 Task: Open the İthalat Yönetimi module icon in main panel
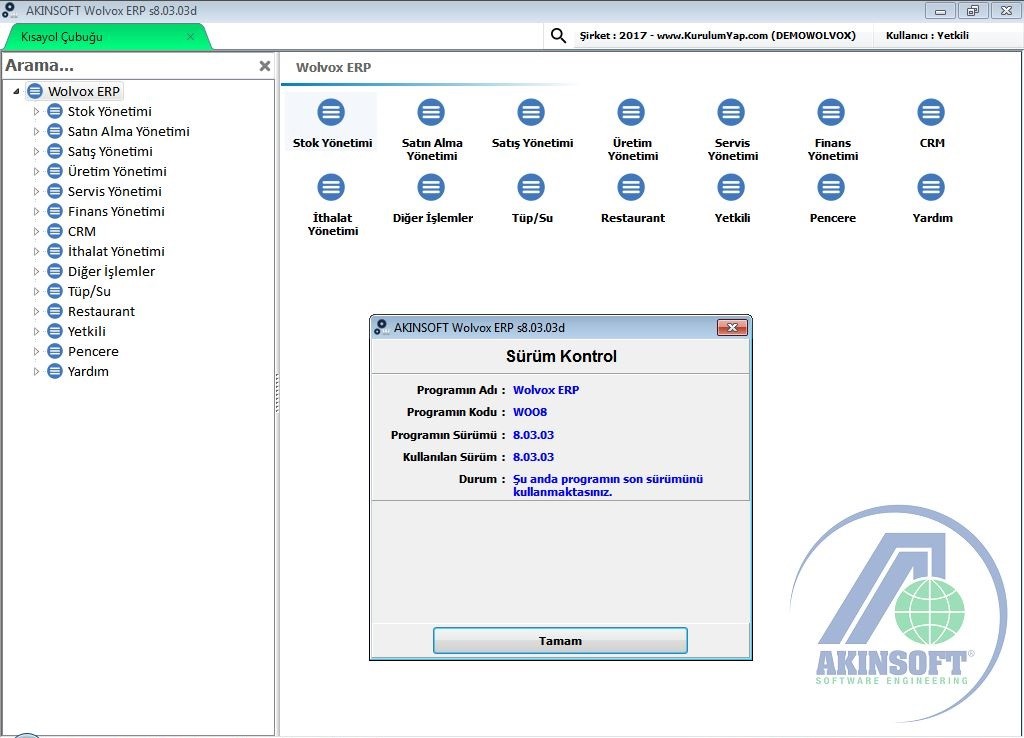click(332, 187)
